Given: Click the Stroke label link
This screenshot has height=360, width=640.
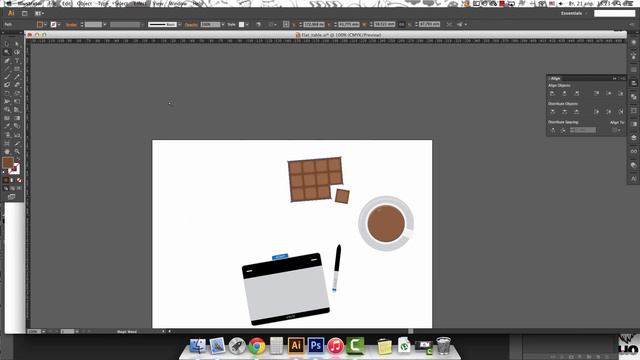Looking at the screenshot, I should pos(71,24).
